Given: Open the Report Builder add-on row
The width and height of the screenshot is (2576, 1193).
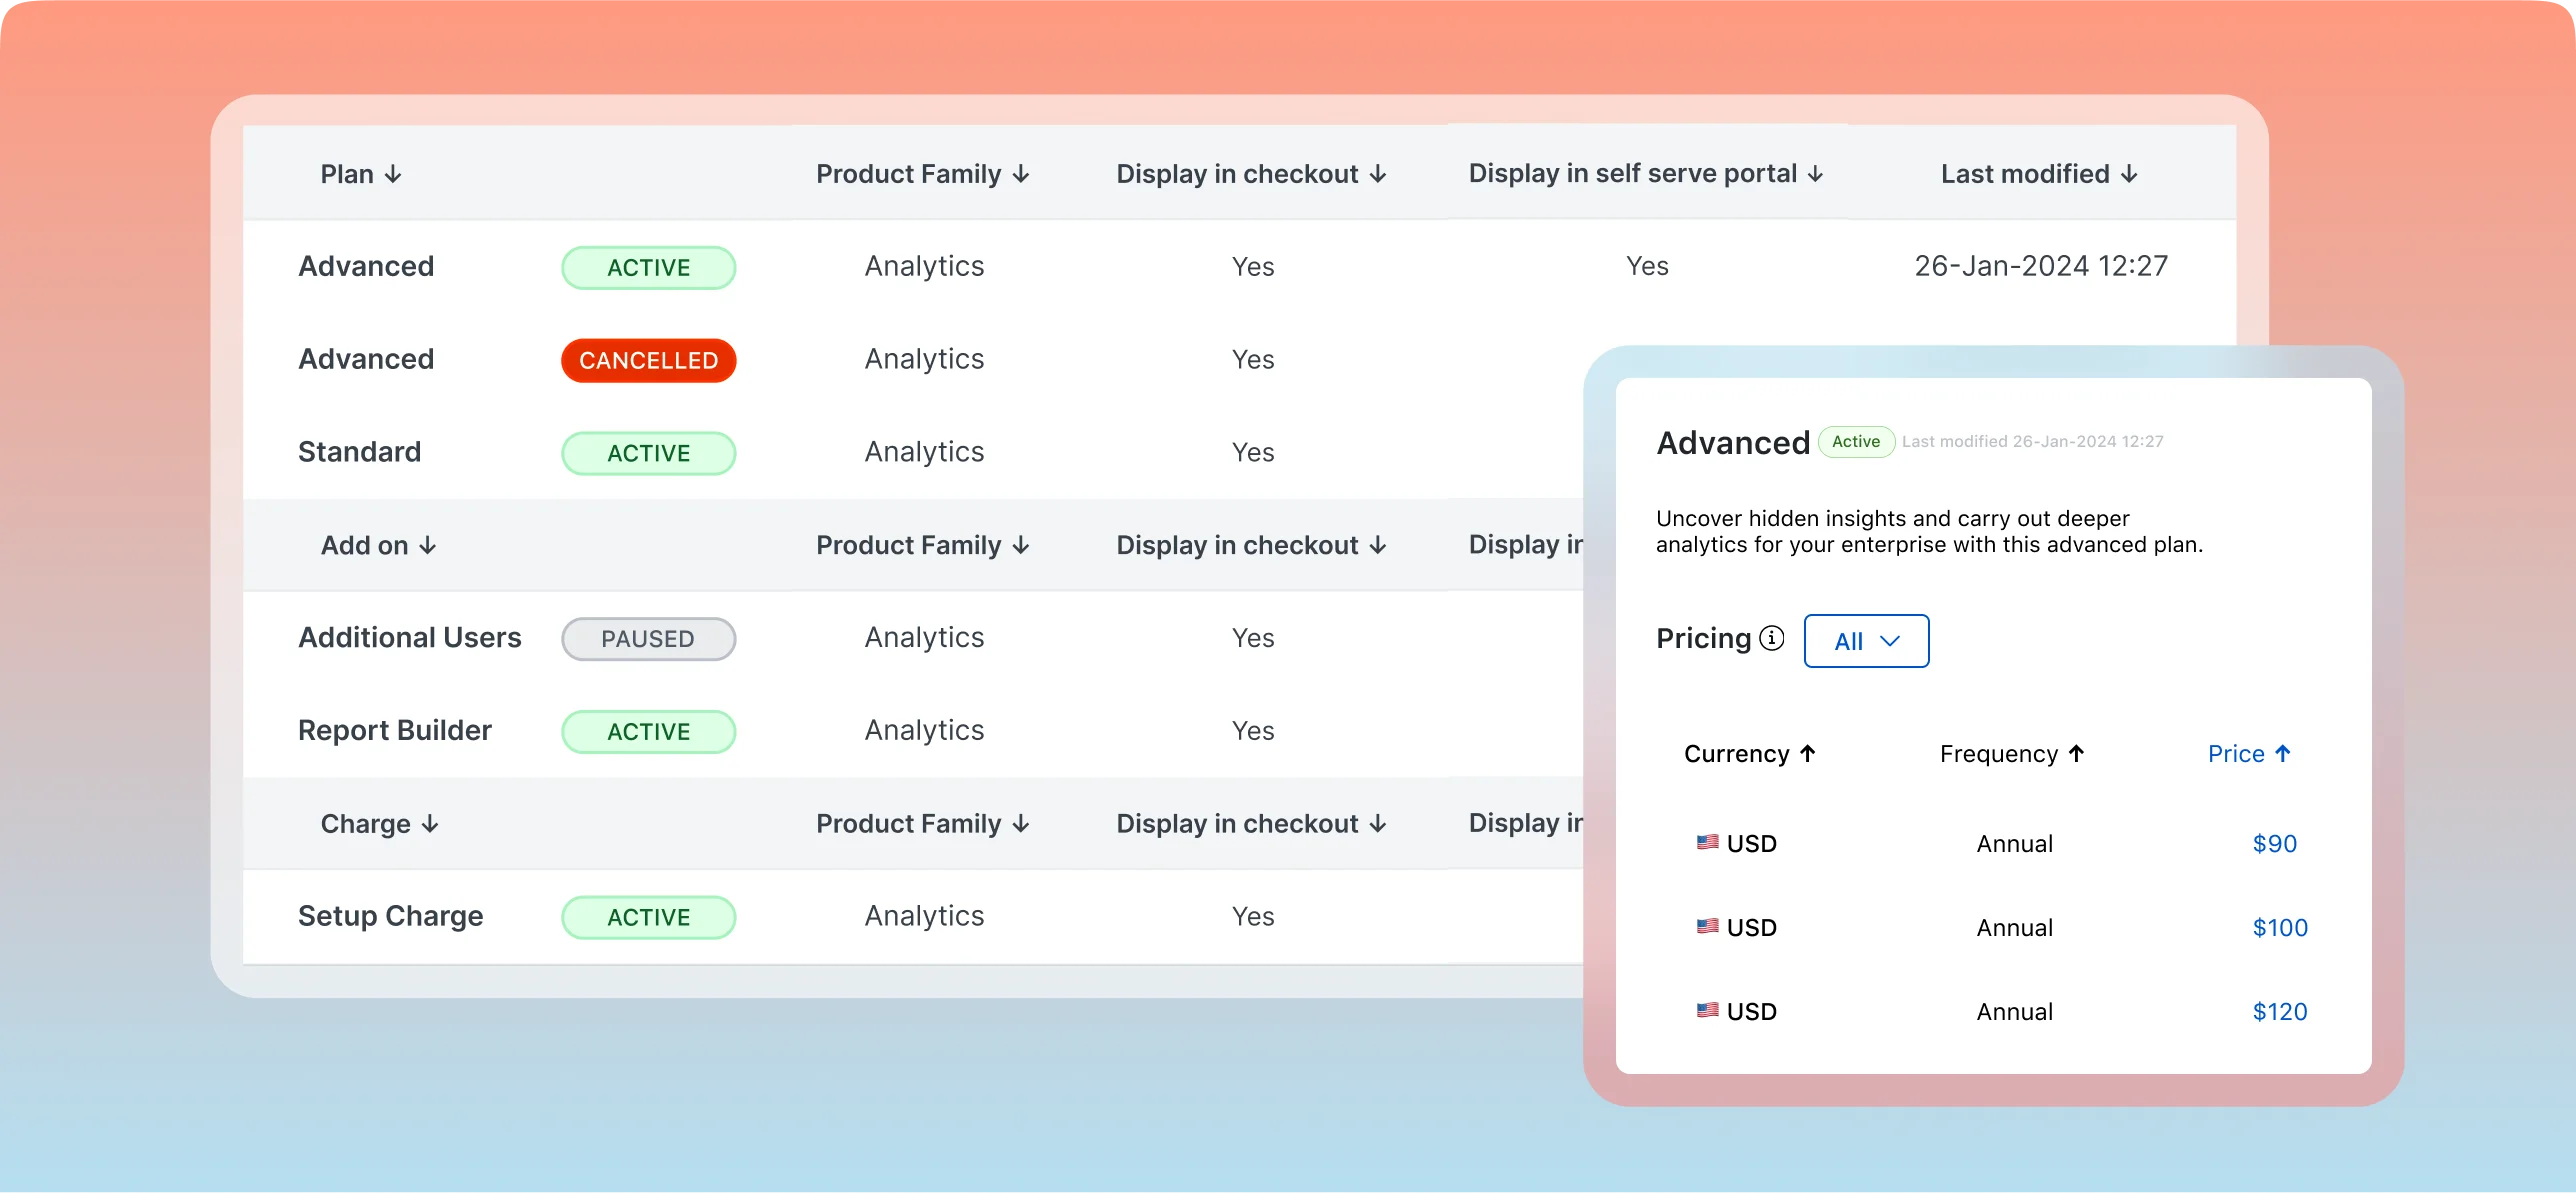Looking at the screenshot, I should coord(395,730).
